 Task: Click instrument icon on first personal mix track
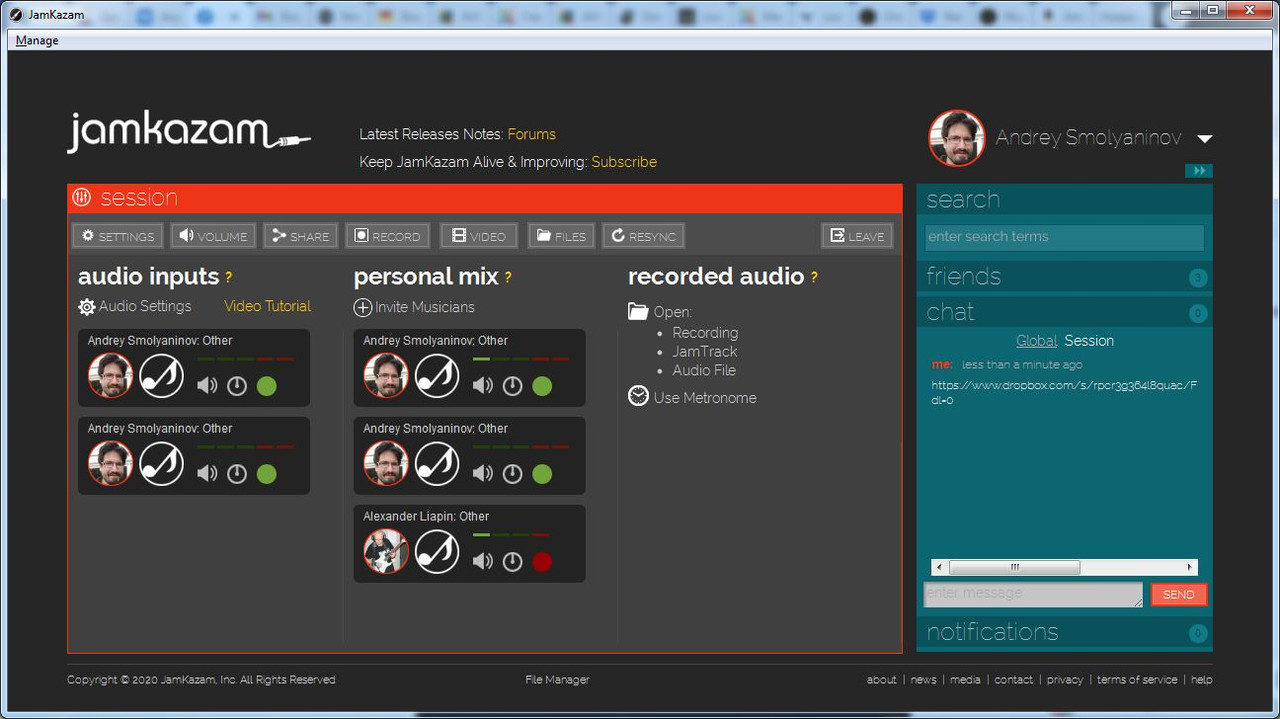(x=437, y=376)
